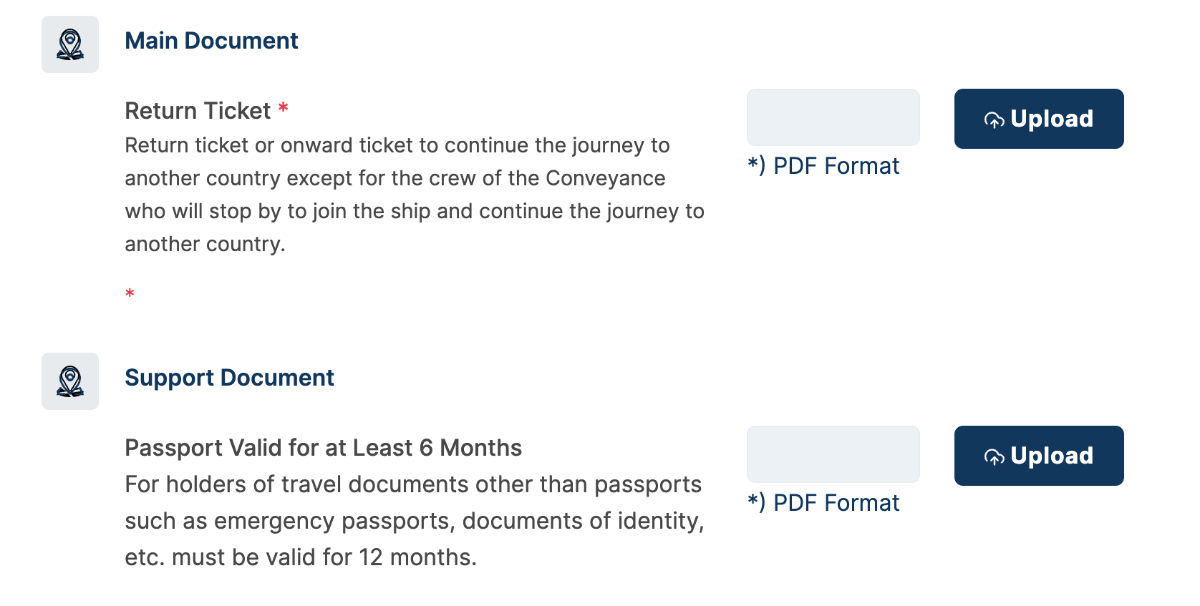Screen dimensions: 1200x606
Task: Click cloud upload icon in Passport upload button
Action: click(994, 457)
